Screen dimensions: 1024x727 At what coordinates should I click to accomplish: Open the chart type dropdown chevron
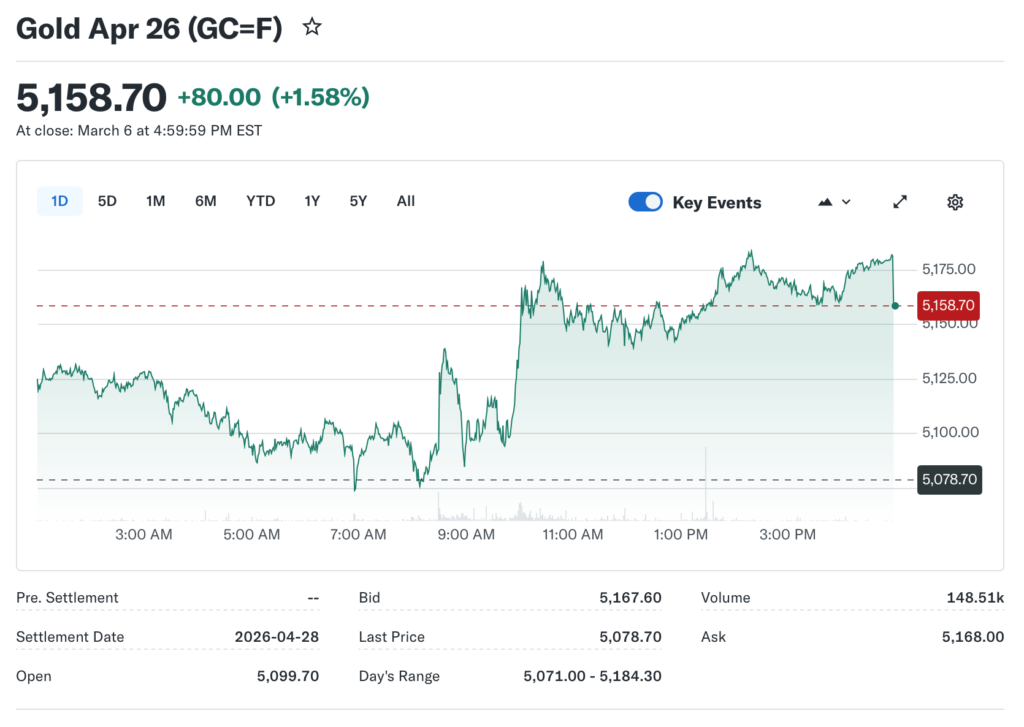844,202
